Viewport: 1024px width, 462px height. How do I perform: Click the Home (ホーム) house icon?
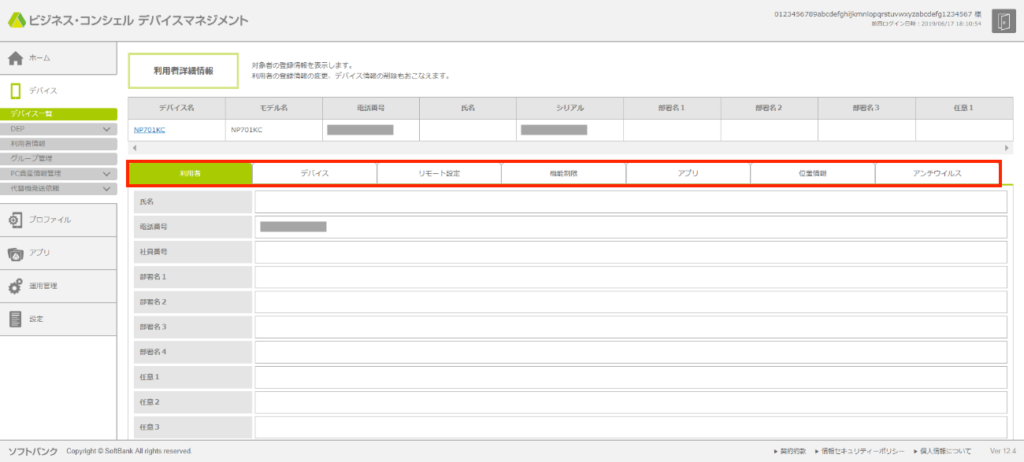(16, 58)
